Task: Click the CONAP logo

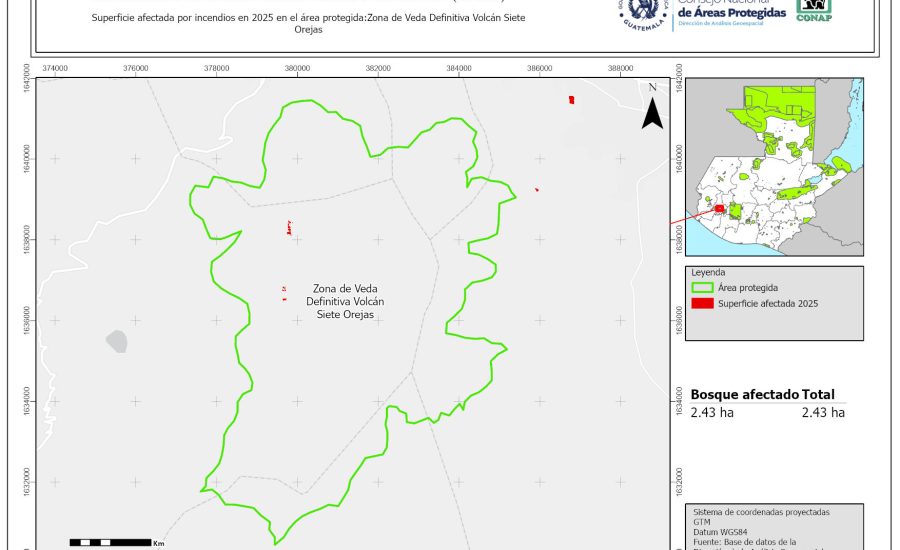Action: click(814, 9)
